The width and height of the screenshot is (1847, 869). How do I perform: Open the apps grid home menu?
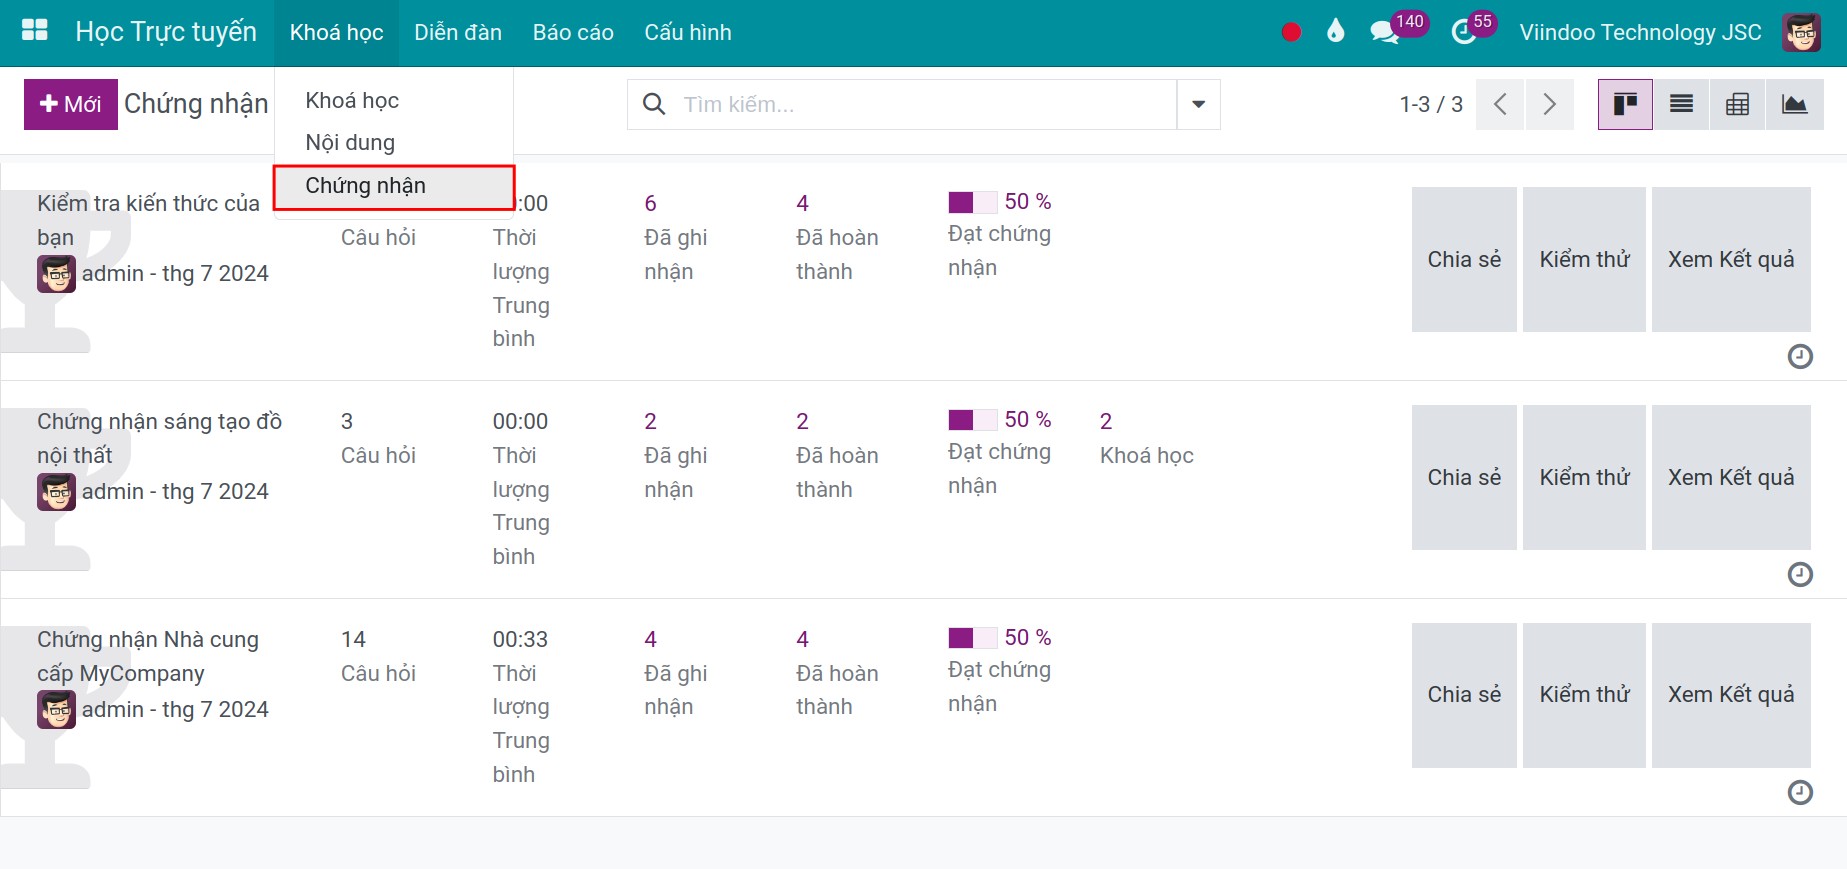[35, 31]
